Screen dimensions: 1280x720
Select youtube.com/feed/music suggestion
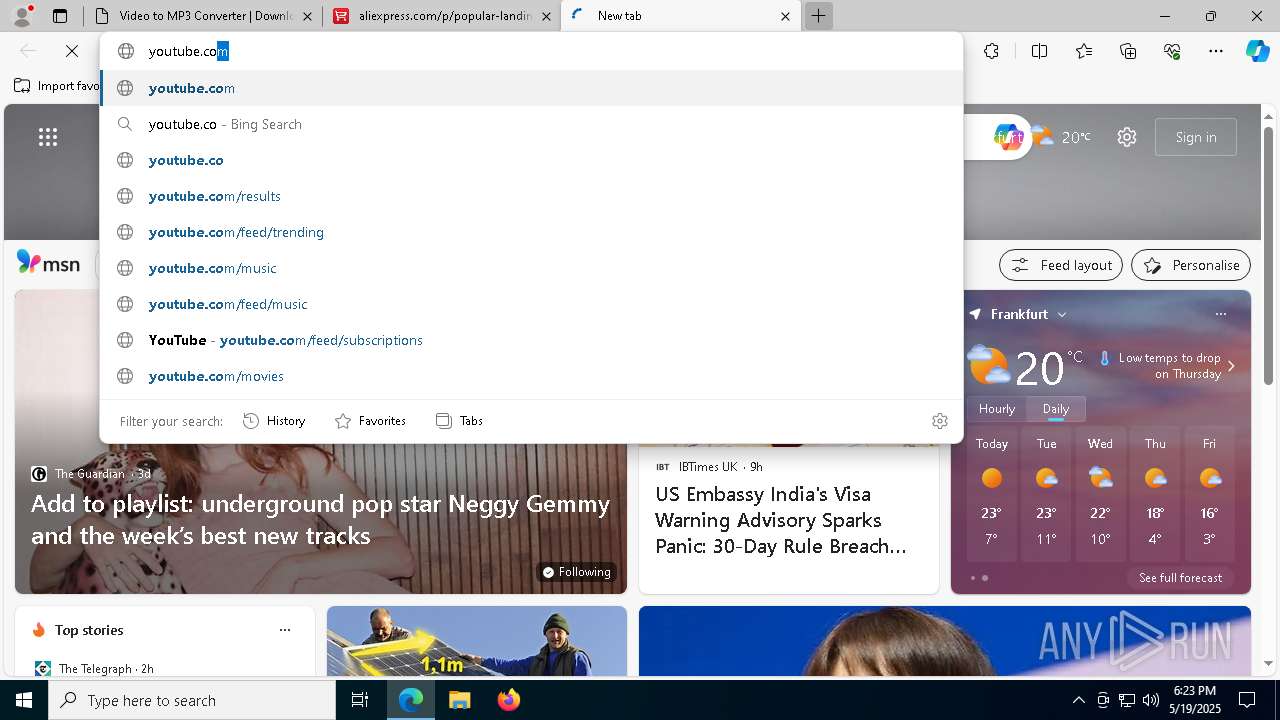tap(531, 304)
